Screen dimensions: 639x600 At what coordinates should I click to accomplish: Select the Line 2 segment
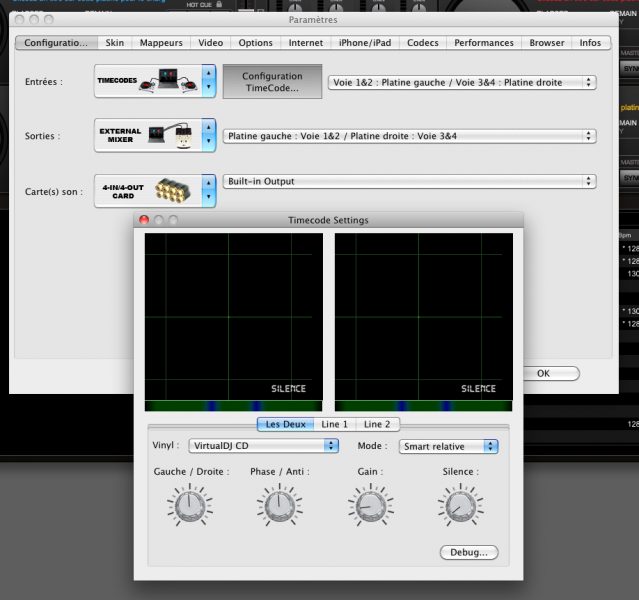click(377, 424)
